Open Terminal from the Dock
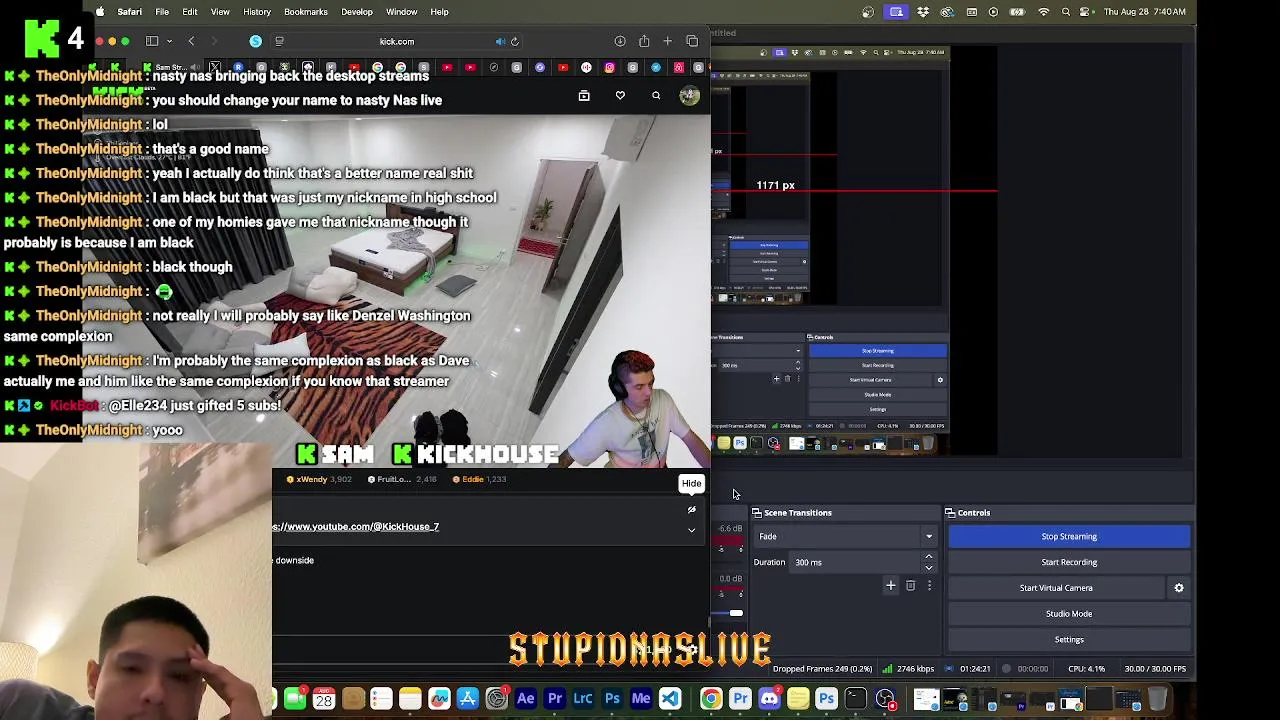 [855, 699]
